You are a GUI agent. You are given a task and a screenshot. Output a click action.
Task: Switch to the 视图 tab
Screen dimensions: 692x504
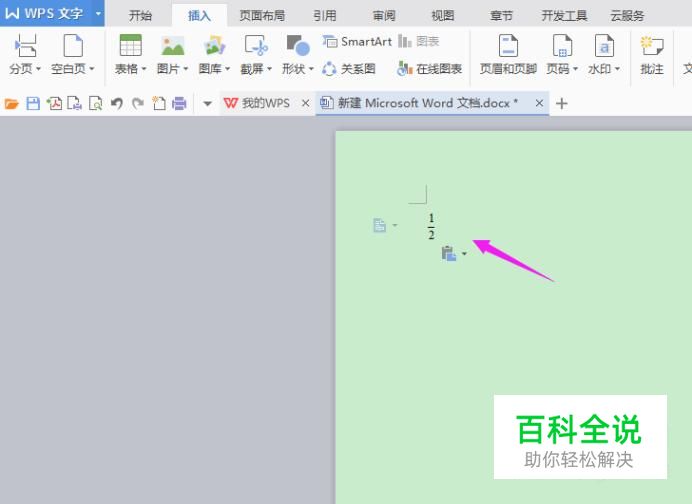pos(443,16)
